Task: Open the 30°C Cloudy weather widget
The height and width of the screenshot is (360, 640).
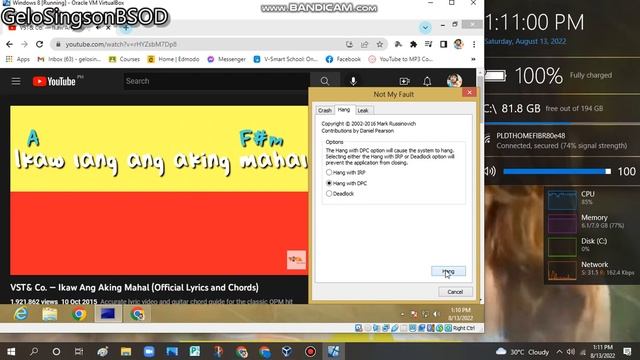Action: (x=522, y=351)
